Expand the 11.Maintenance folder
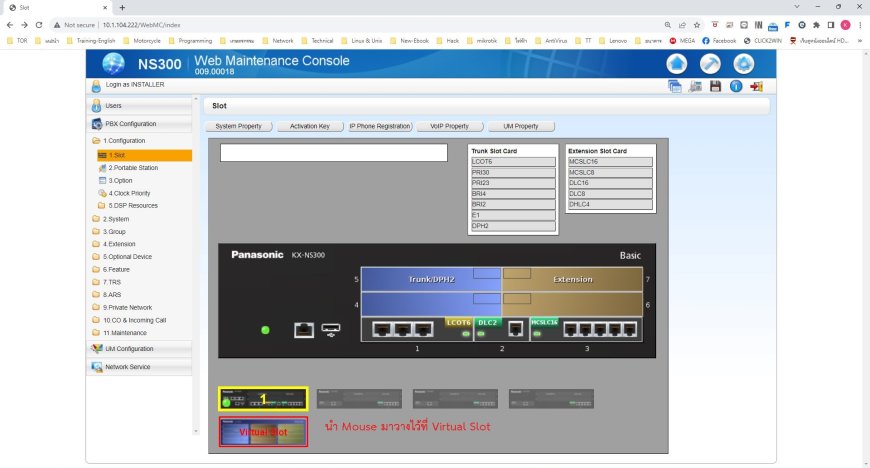 120,333
